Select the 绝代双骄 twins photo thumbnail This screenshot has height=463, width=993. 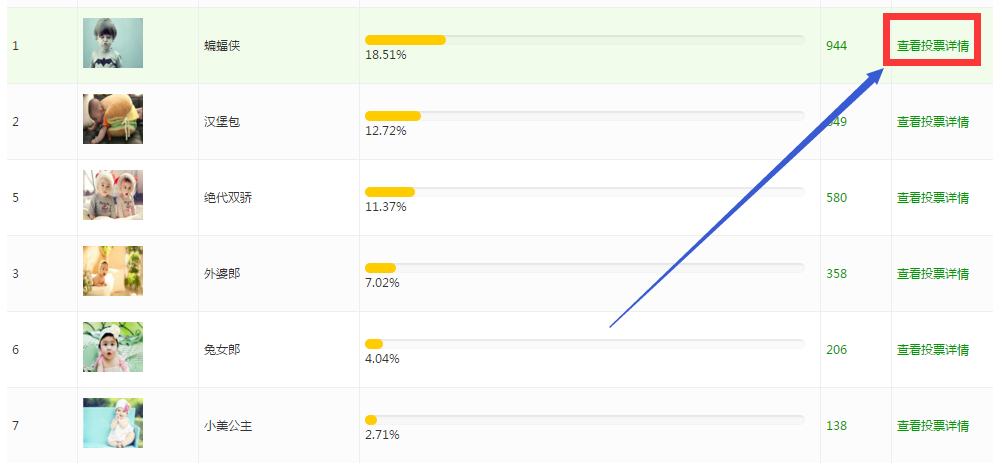tap(113, 195)
